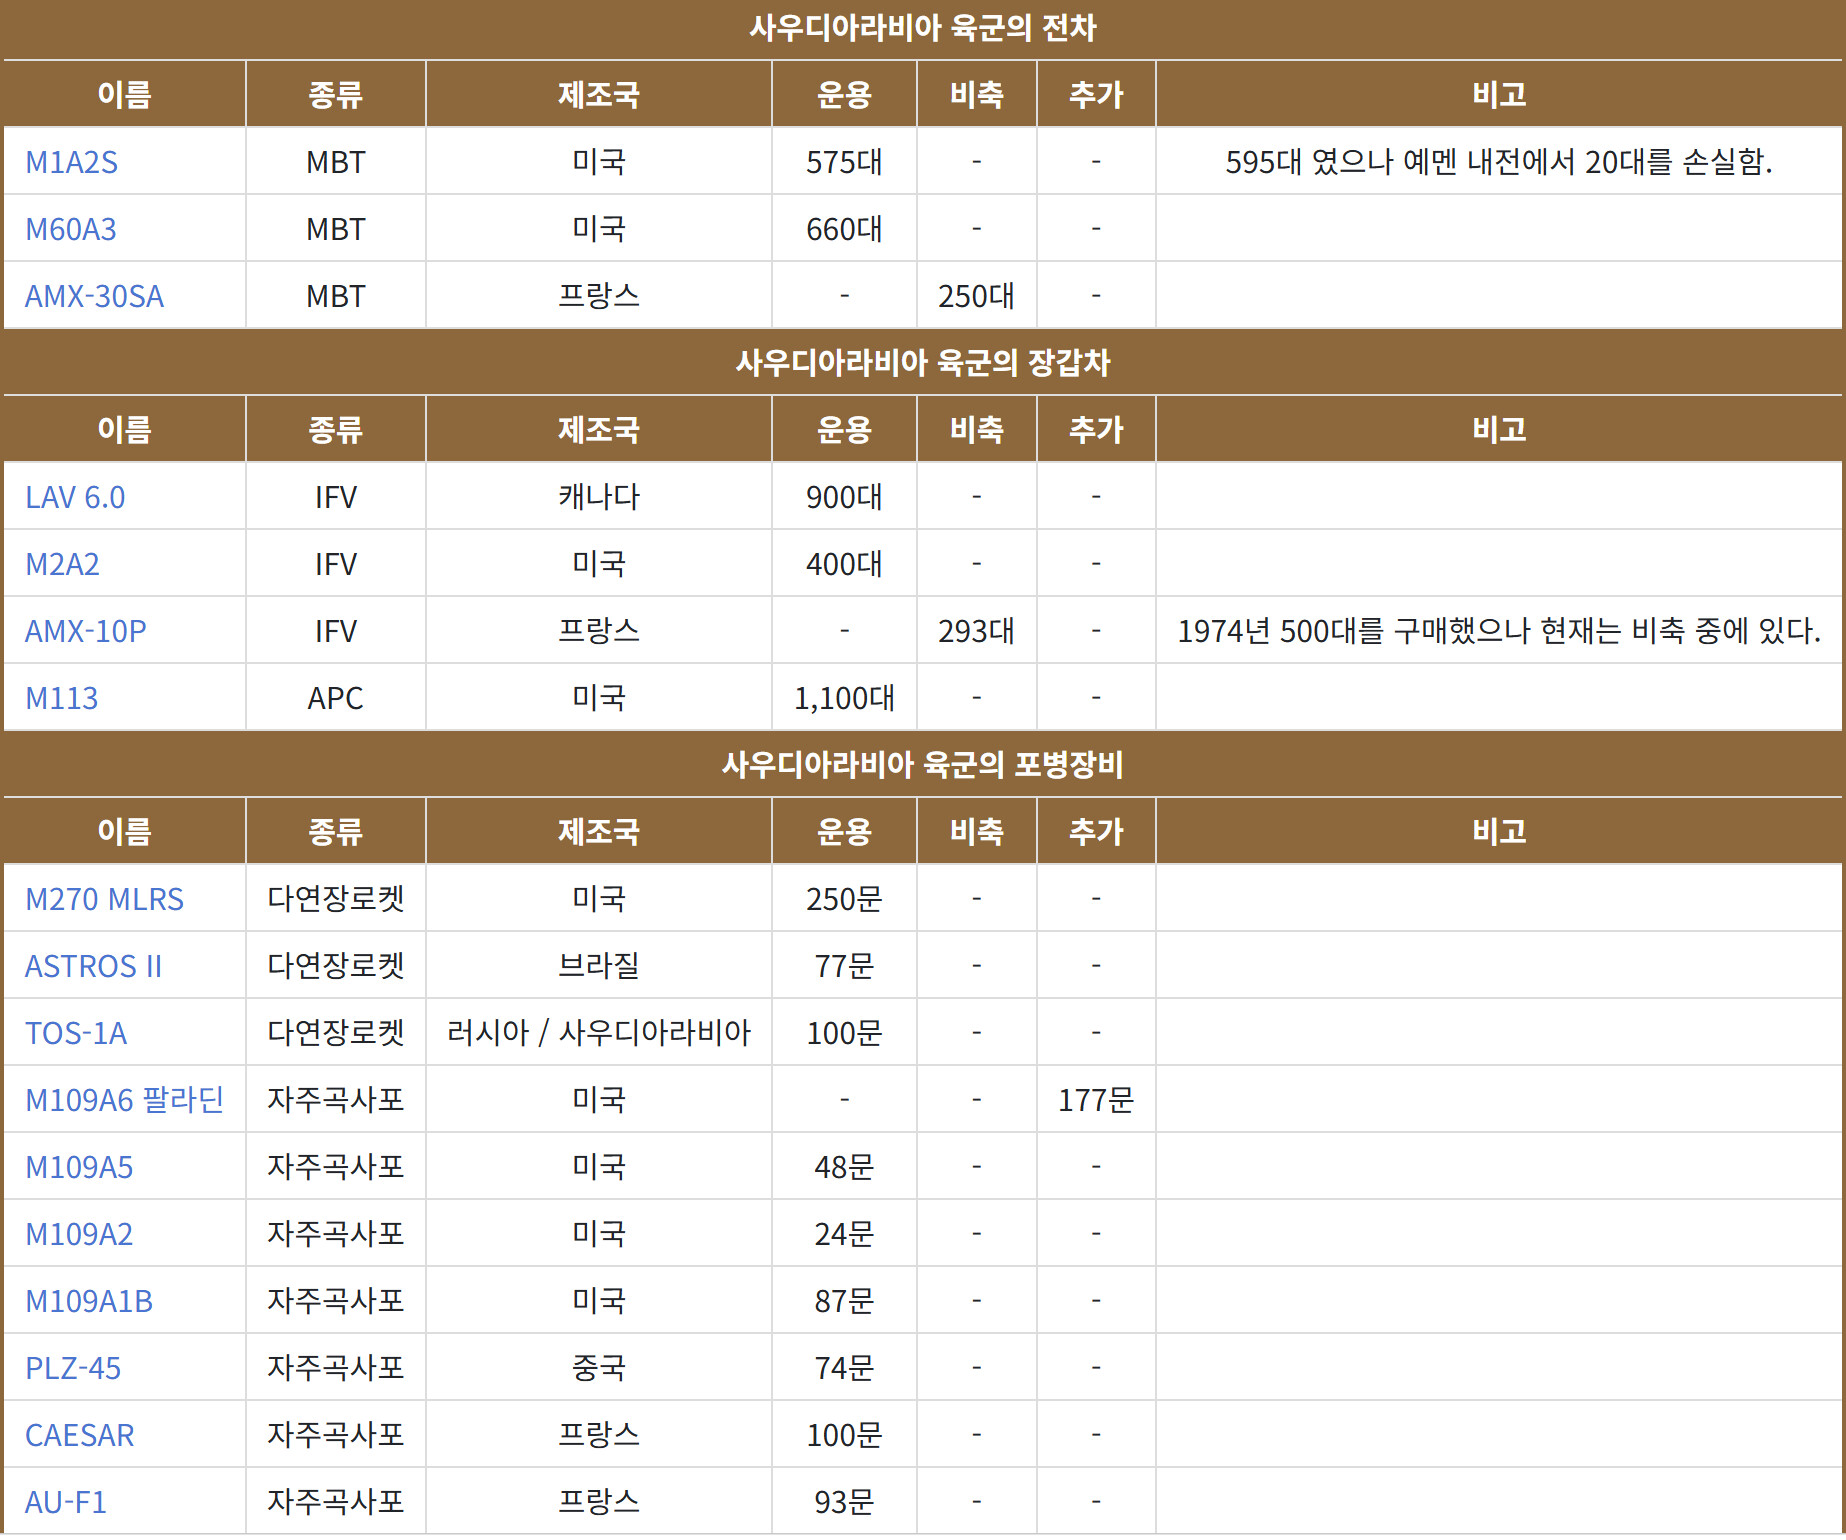Follow the M113 link

[x=61, y=698]
